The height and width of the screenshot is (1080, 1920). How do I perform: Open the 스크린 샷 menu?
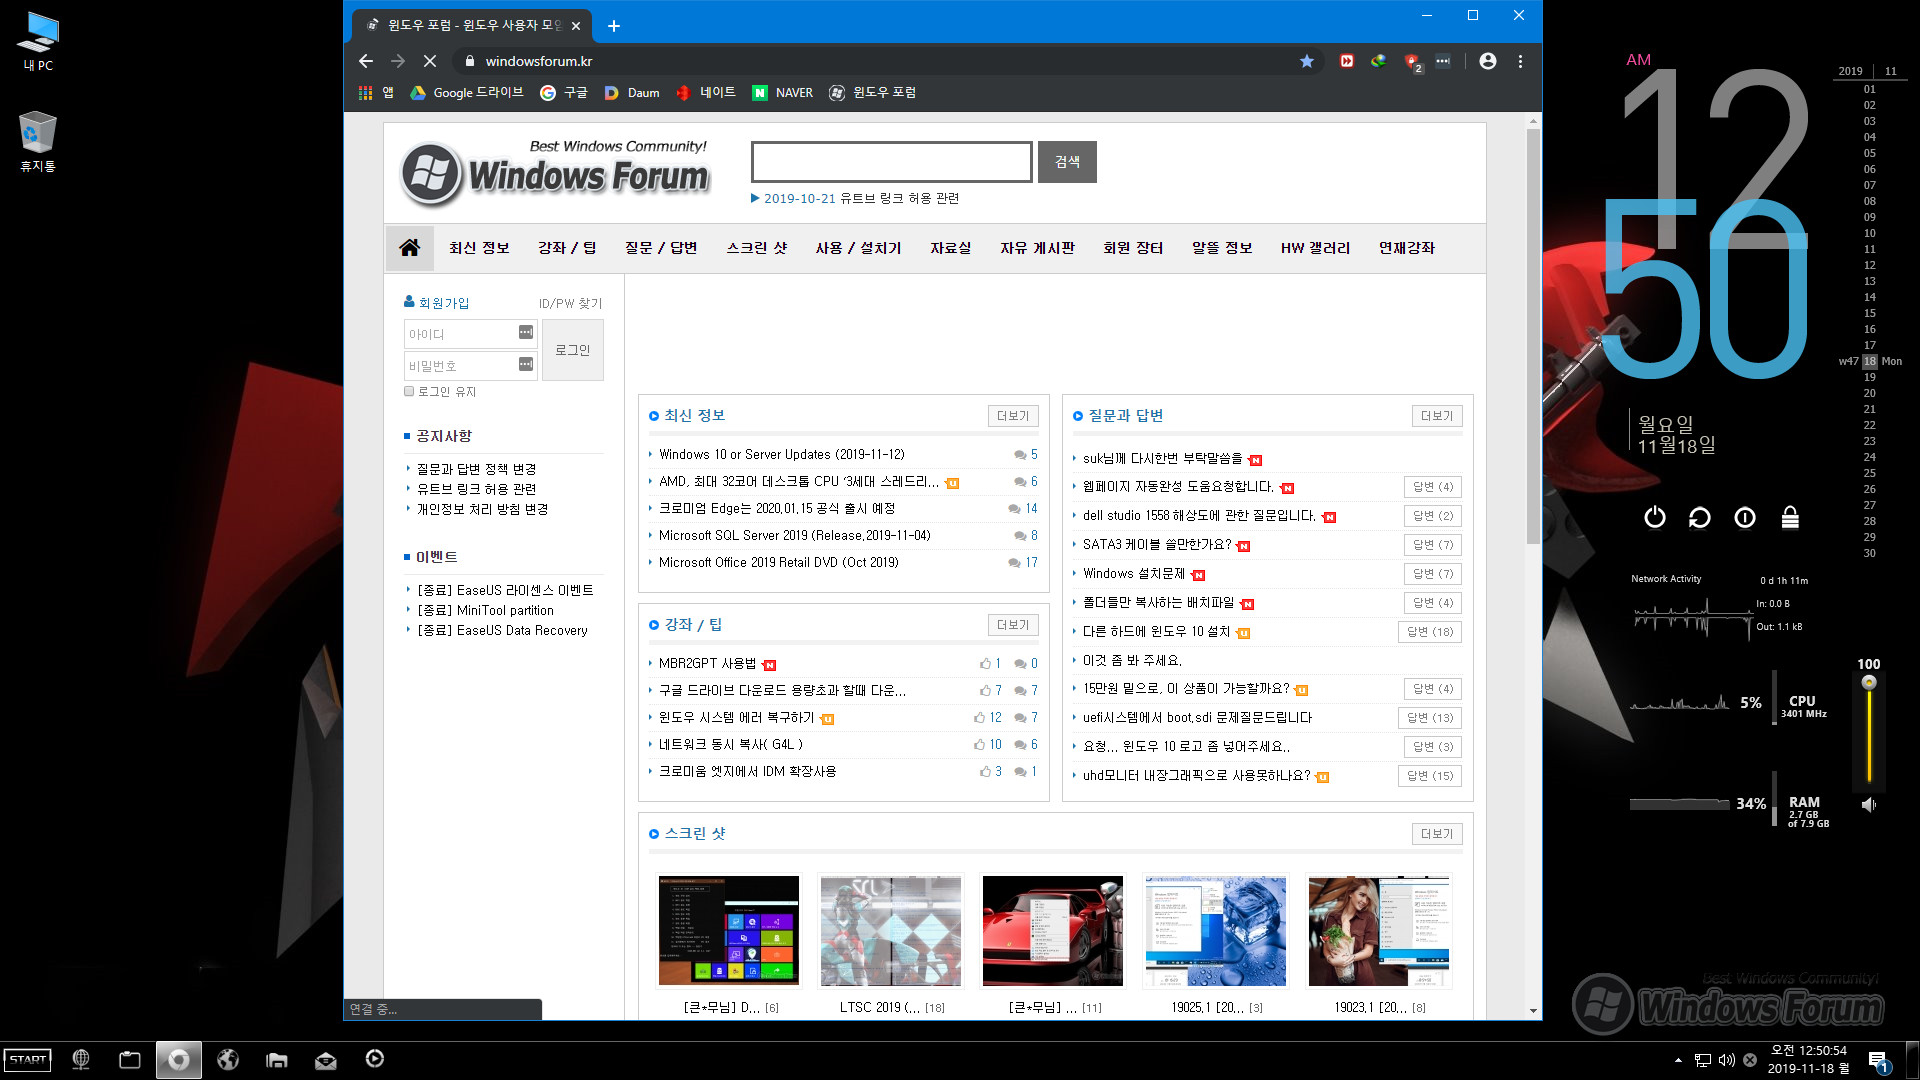(757, 248)
